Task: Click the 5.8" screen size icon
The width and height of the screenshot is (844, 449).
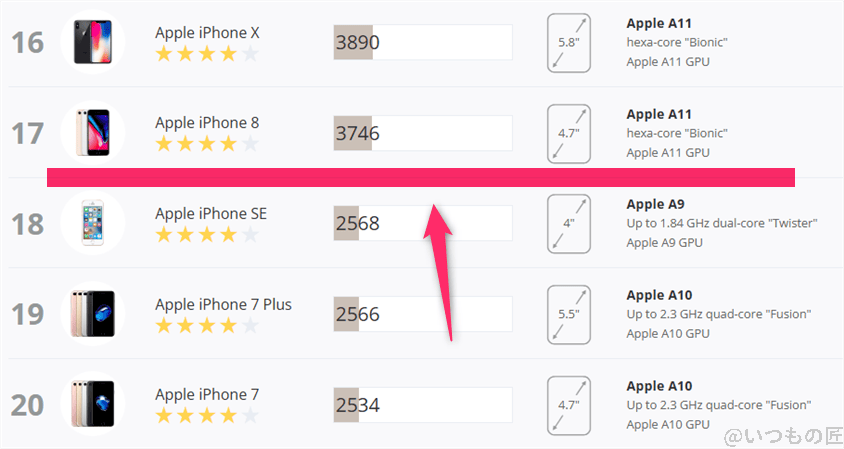Action: tap(568, 43)
